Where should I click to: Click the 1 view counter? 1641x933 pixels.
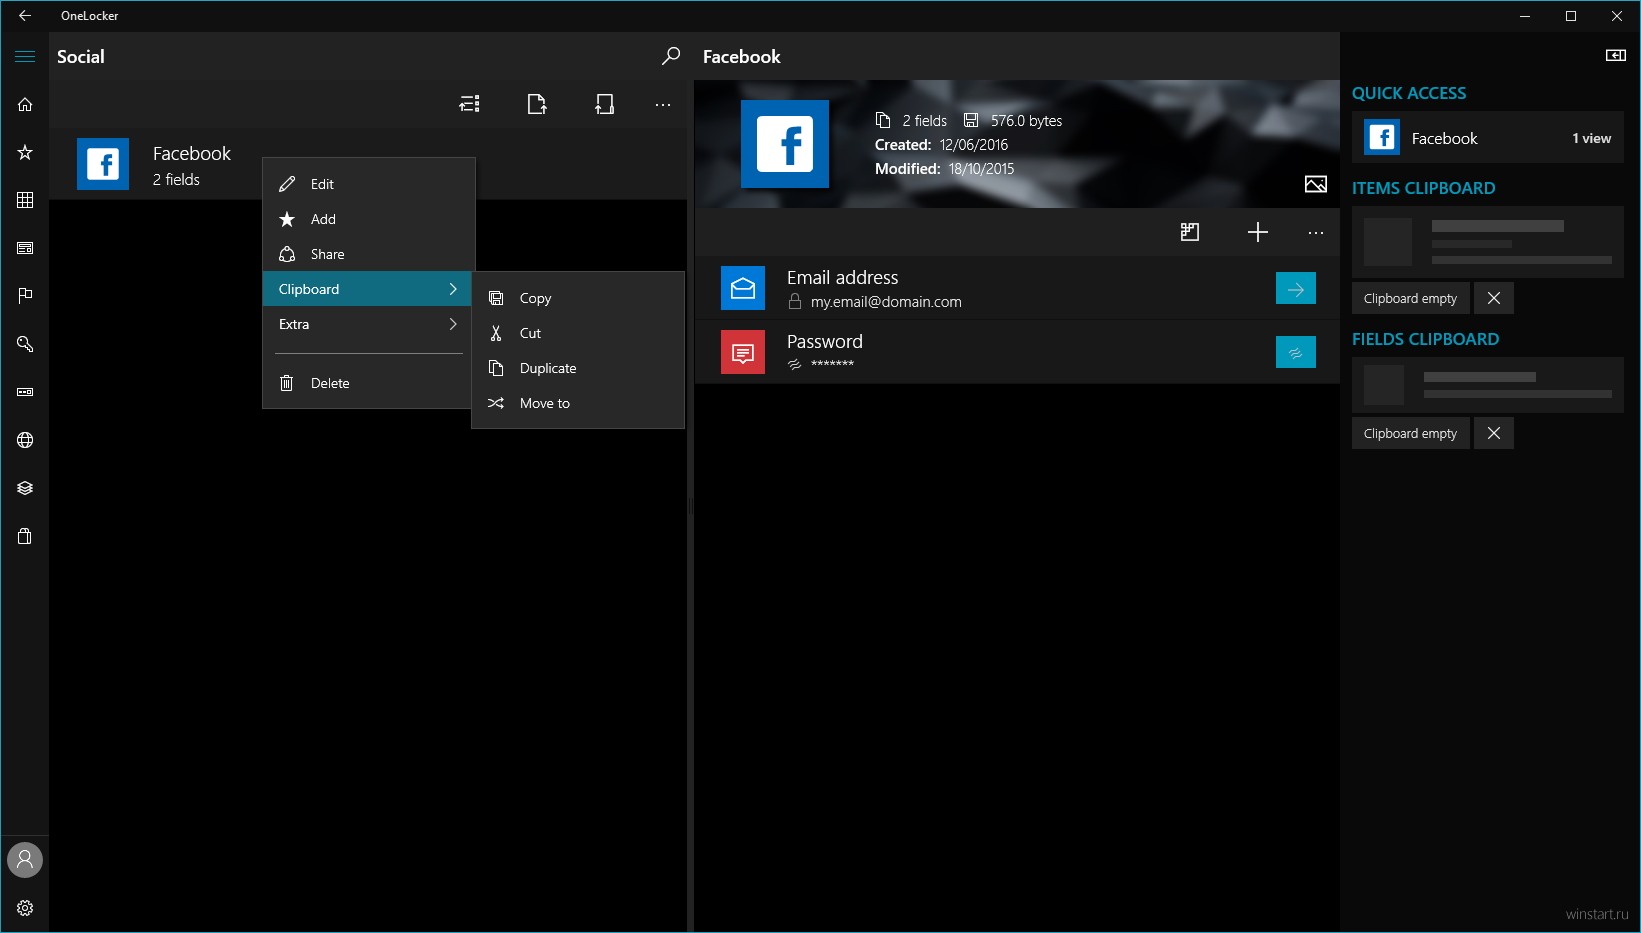[1591, 138]
